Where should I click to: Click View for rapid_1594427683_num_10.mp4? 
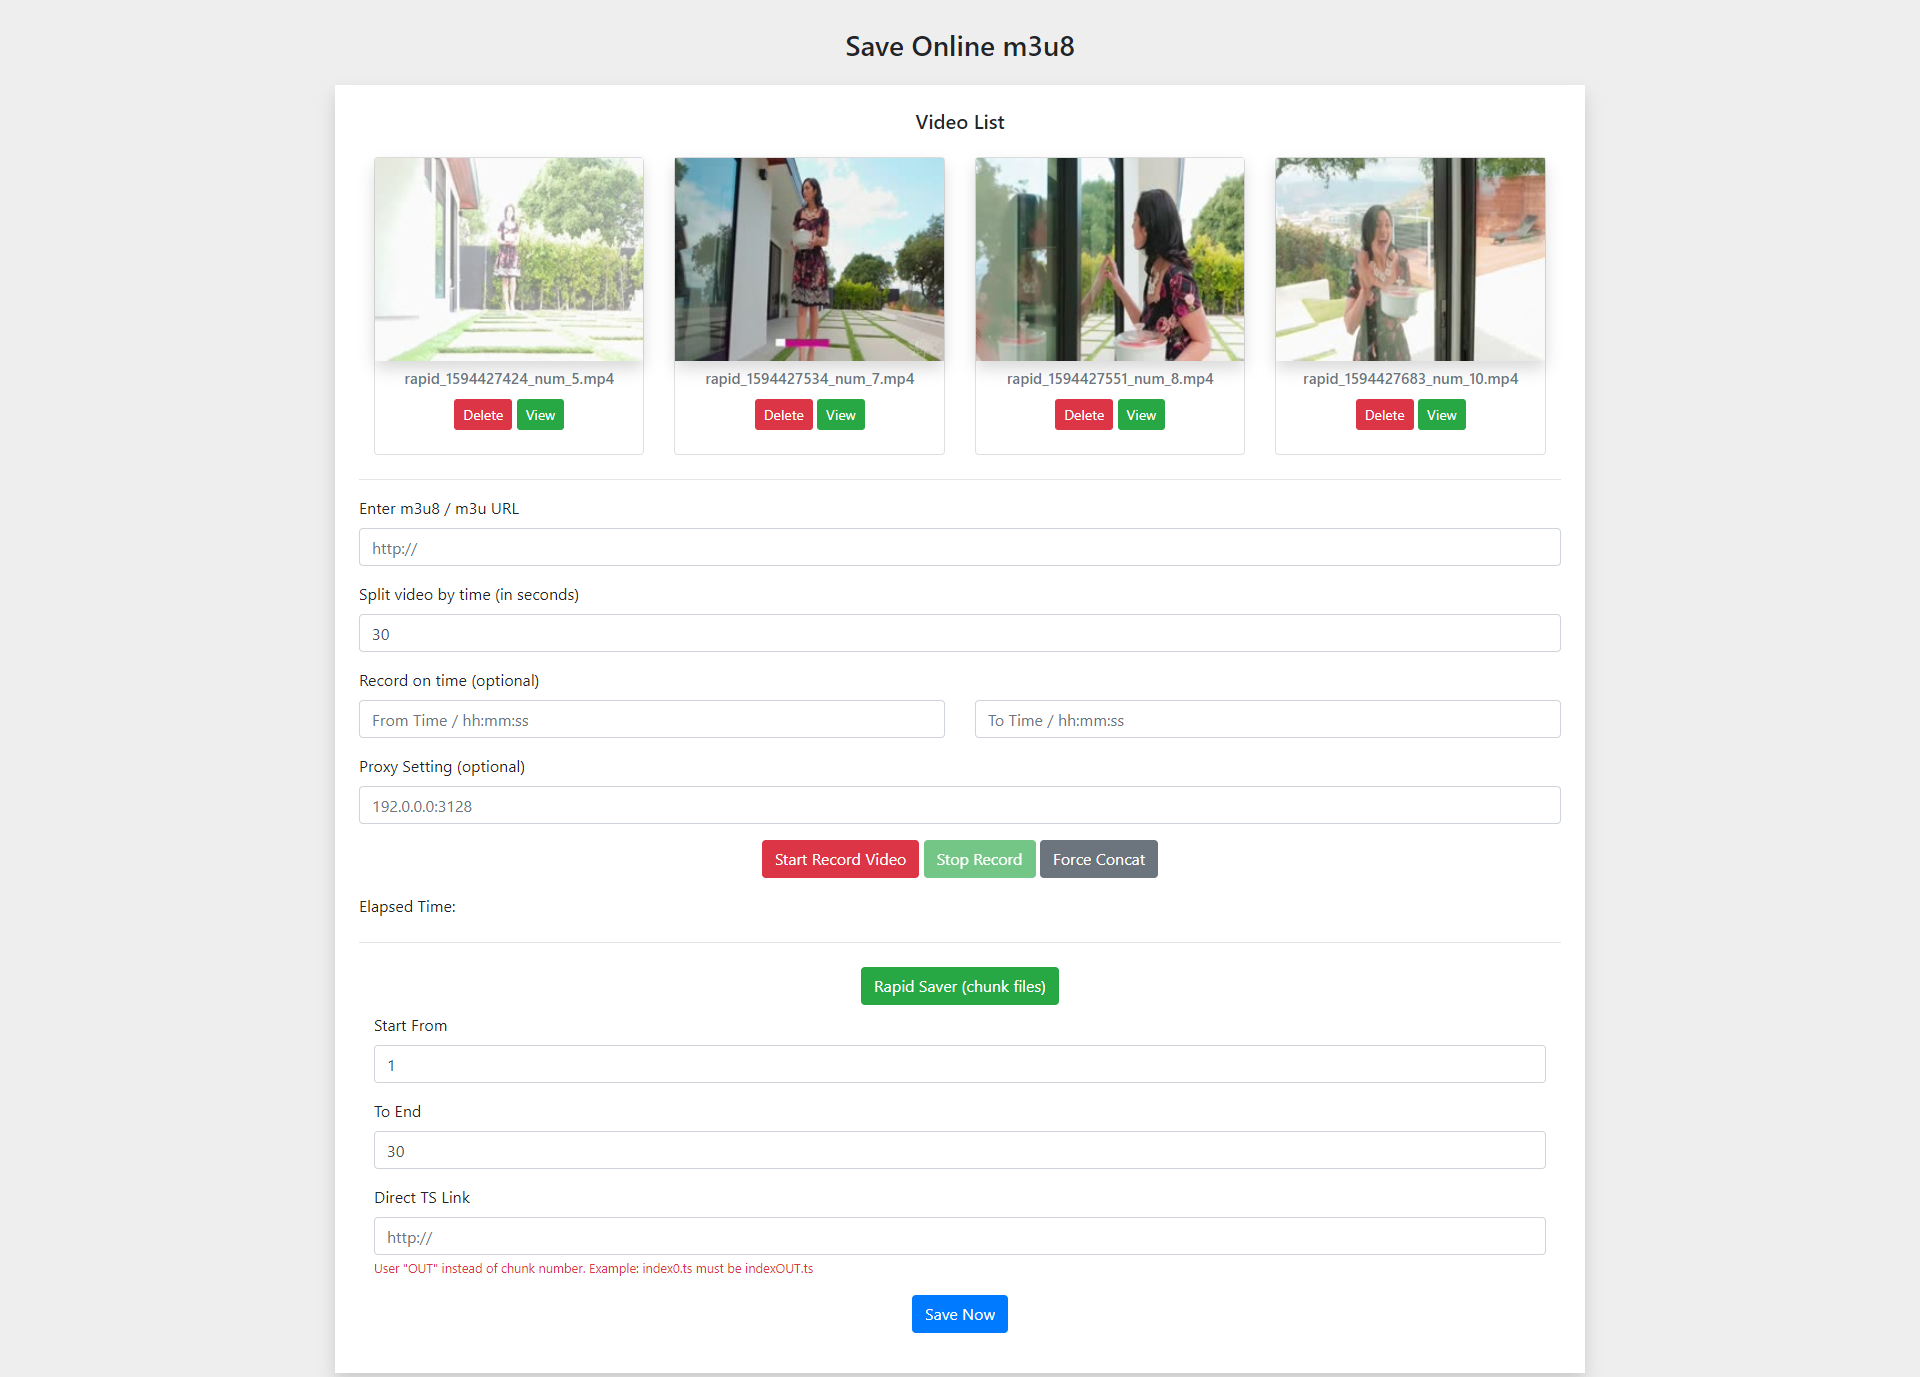(1439, 414)
